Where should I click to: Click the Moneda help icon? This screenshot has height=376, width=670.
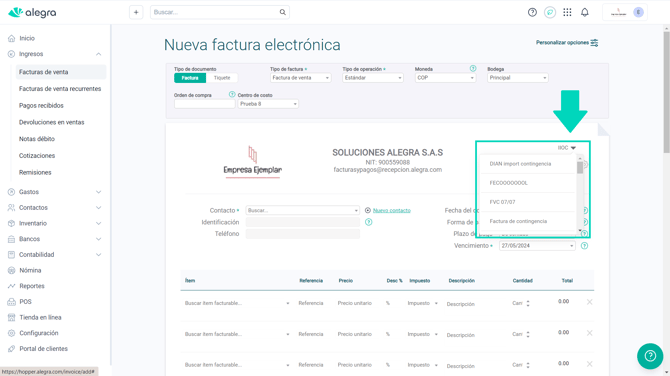pos(473,68)
